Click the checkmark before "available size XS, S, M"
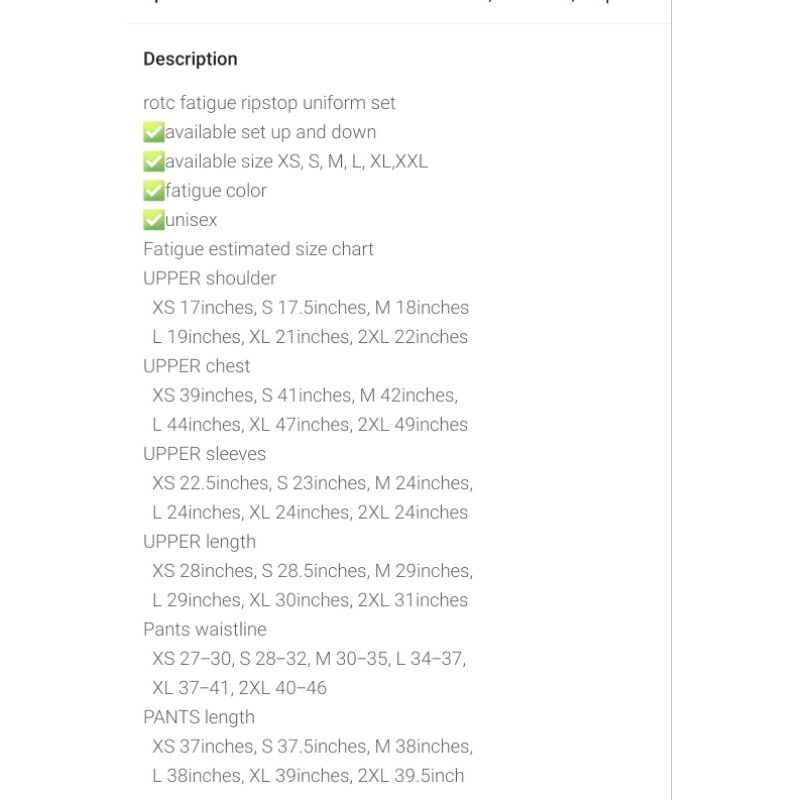 click(154, 161)
